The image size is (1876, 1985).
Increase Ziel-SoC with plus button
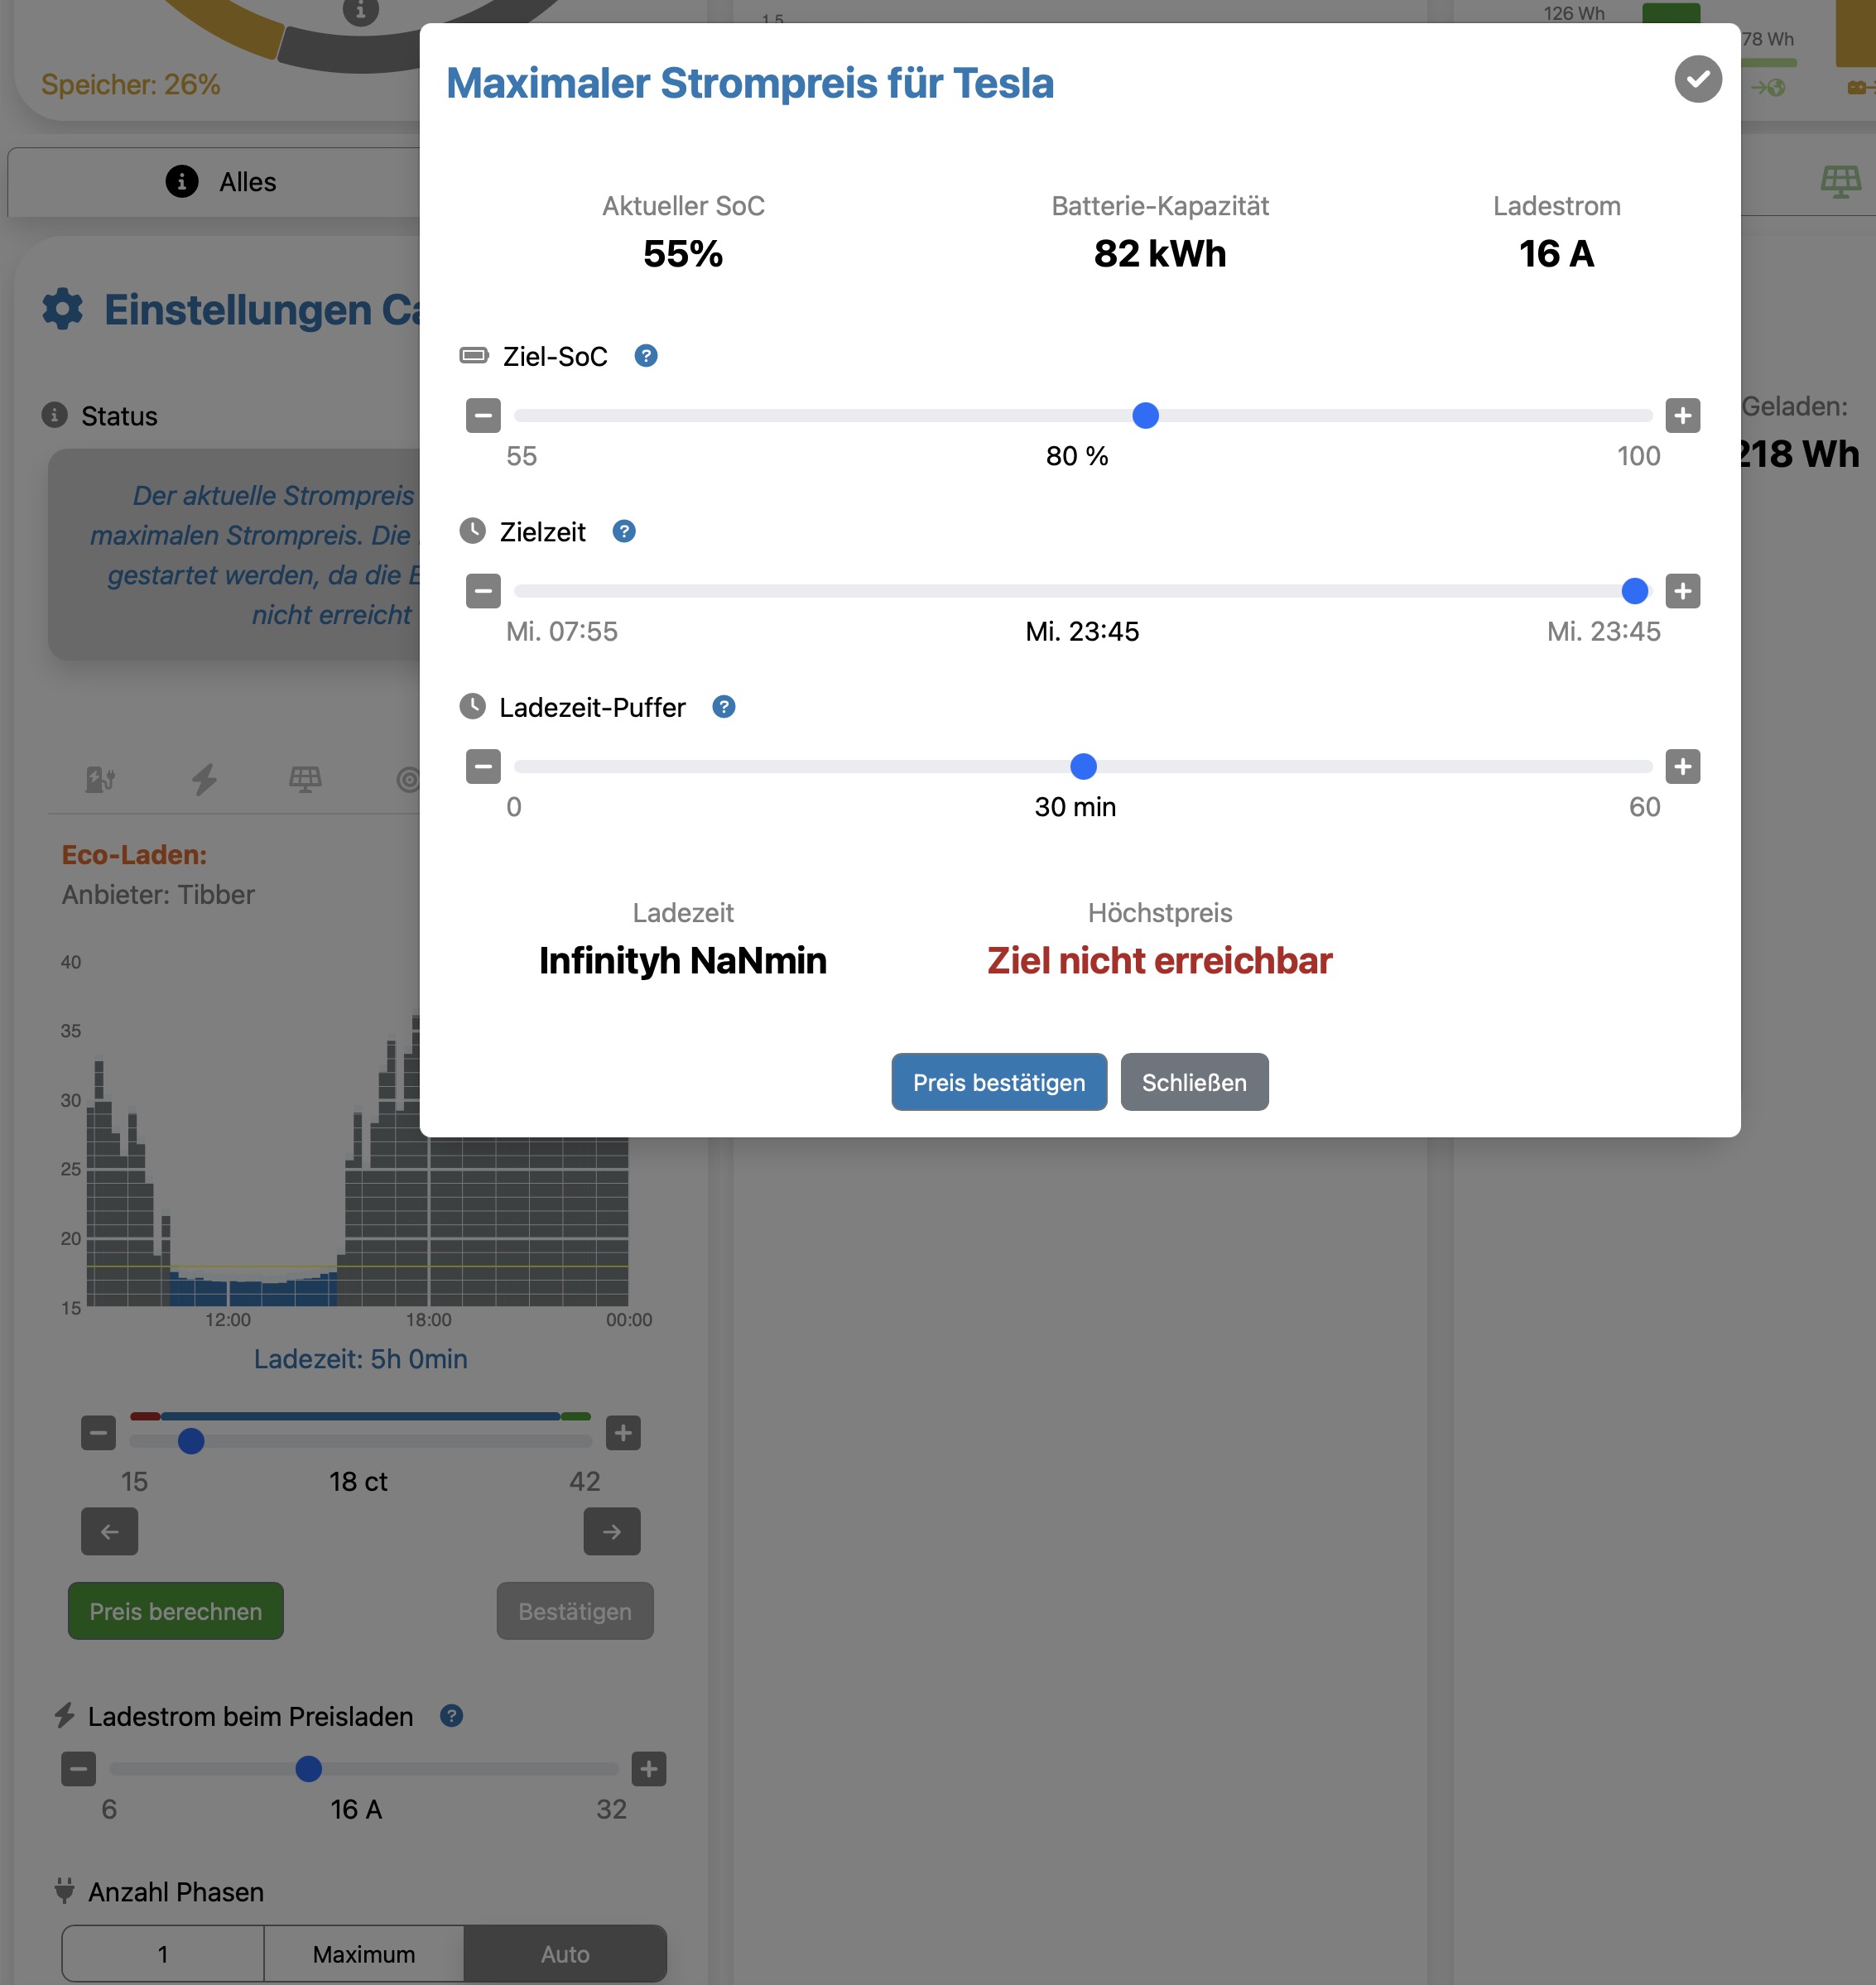[x=1682, y=415]
